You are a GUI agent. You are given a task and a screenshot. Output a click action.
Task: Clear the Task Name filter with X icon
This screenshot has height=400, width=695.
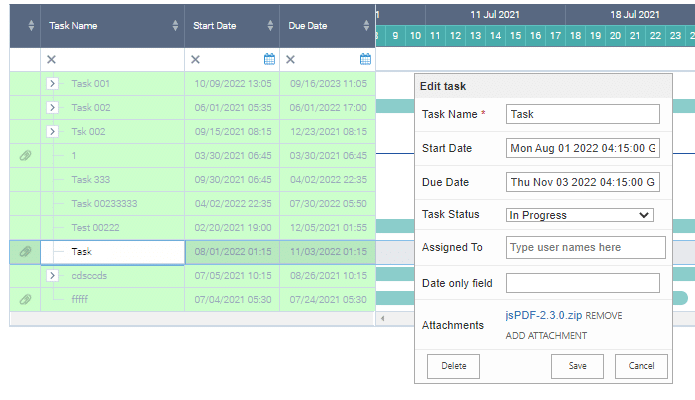[x=51, y=59]
